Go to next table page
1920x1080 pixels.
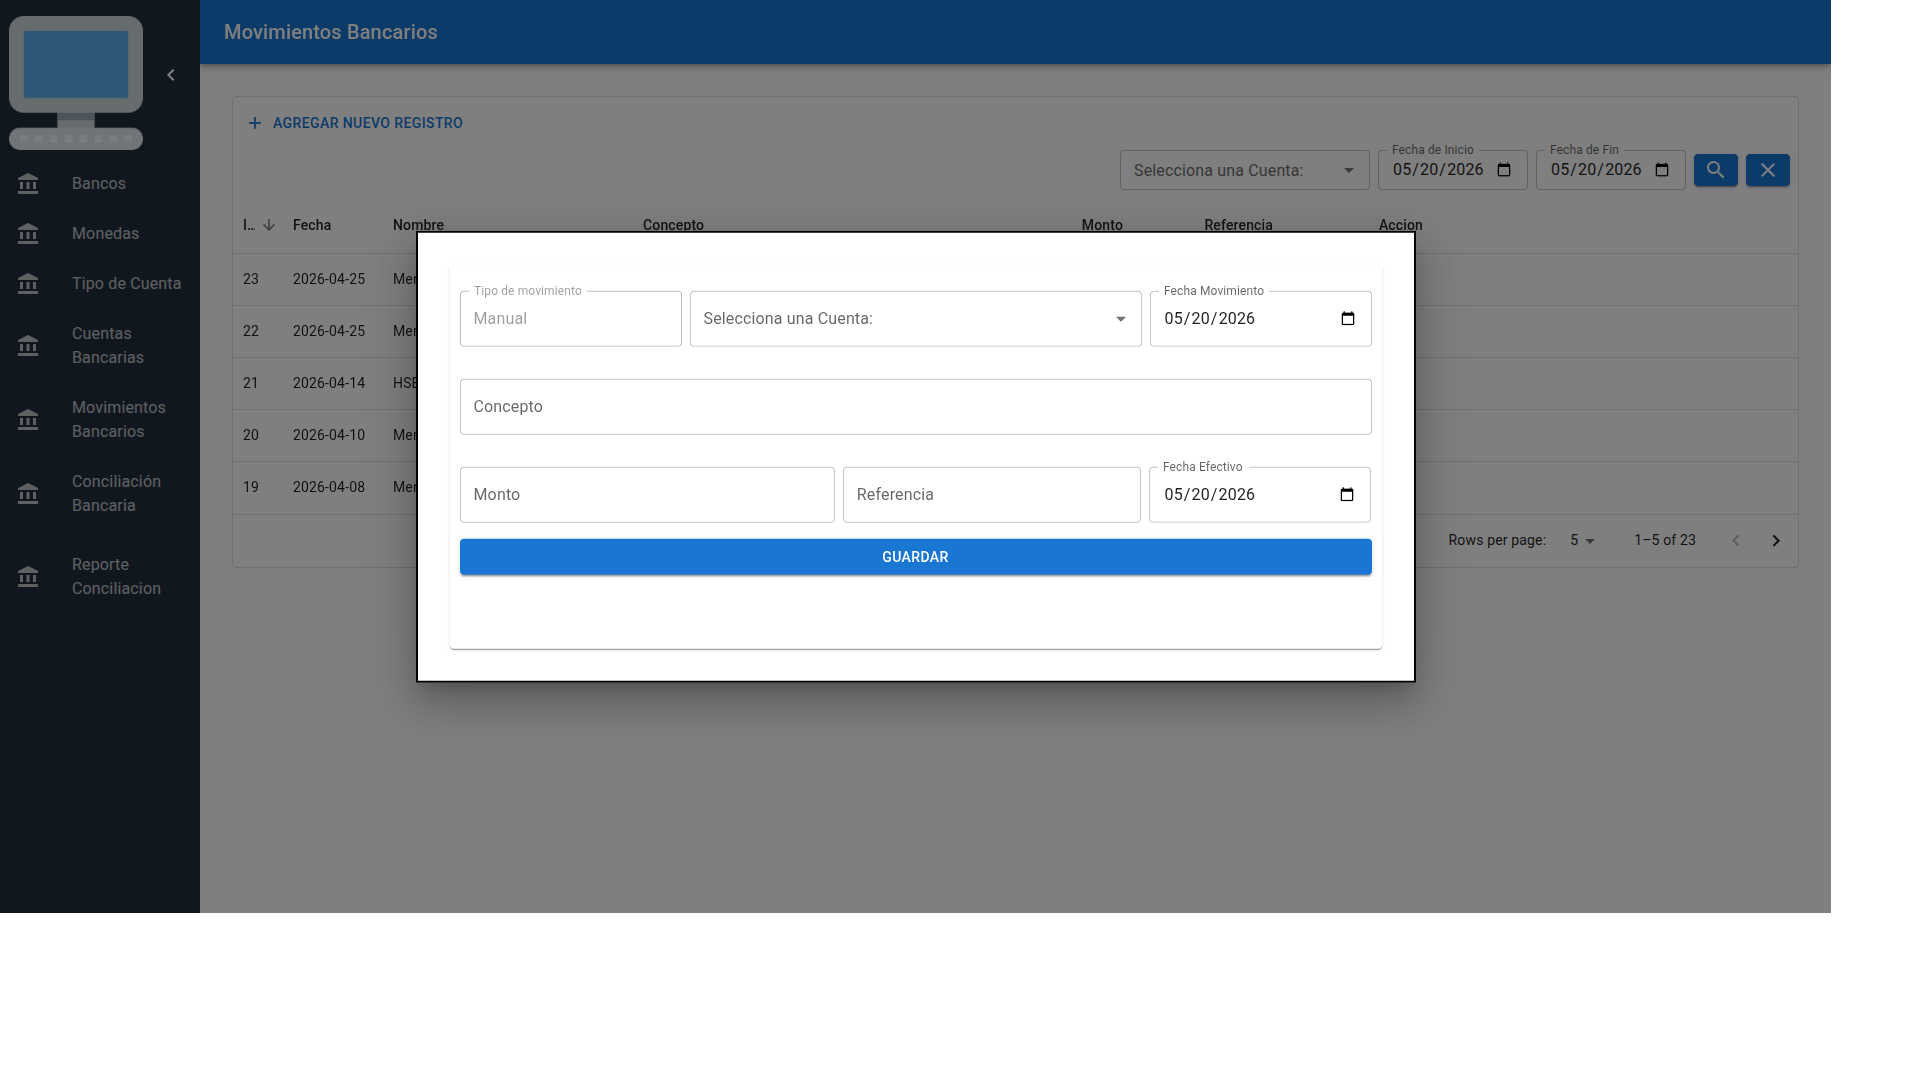[x=1776, y=541]
